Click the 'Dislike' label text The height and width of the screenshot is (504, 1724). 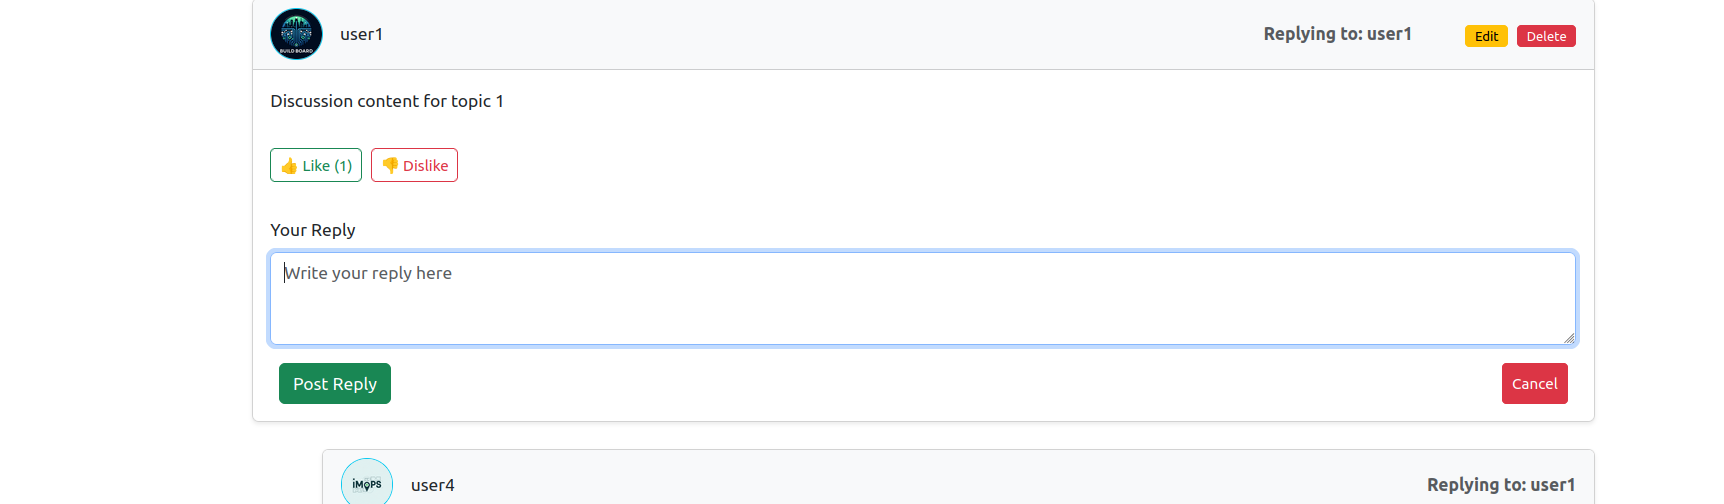(425, 166)
